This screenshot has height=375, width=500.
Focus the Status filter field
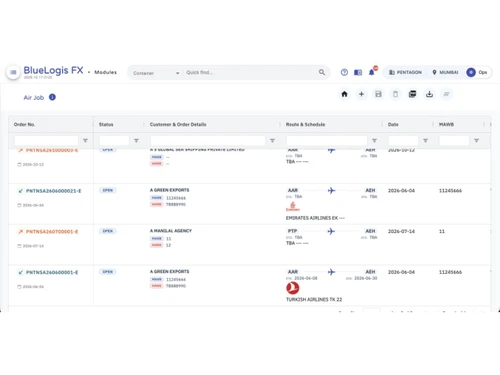(x=114, y=141)
